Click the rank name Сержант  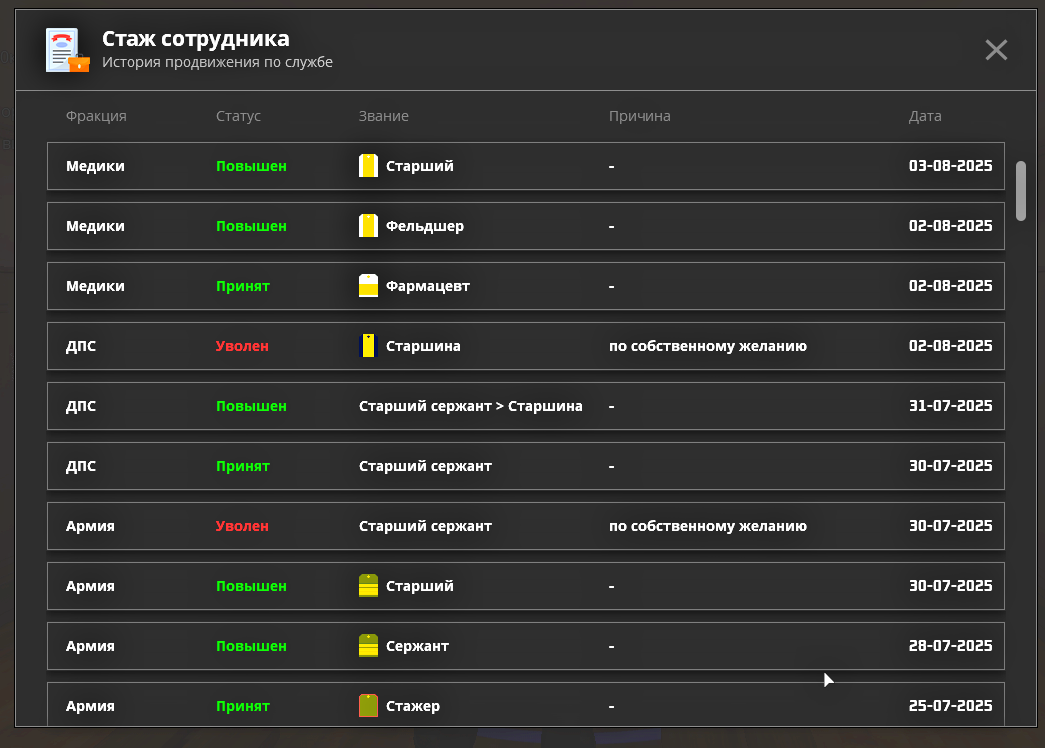click(417, 646)
